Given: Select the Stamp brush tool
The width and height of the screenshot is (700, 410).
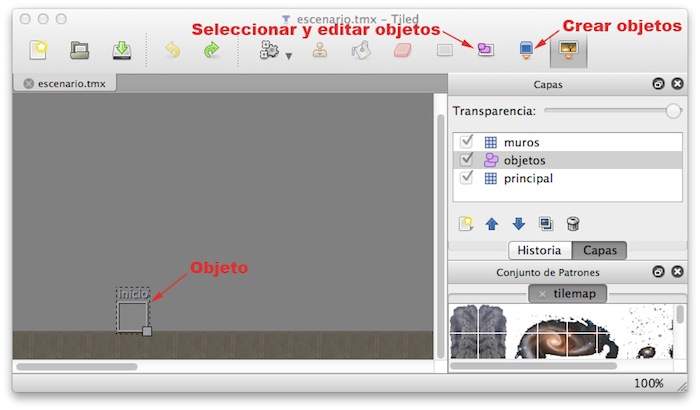Looking at the screenshot, I should pyautogui.click(x=320, y=50).
